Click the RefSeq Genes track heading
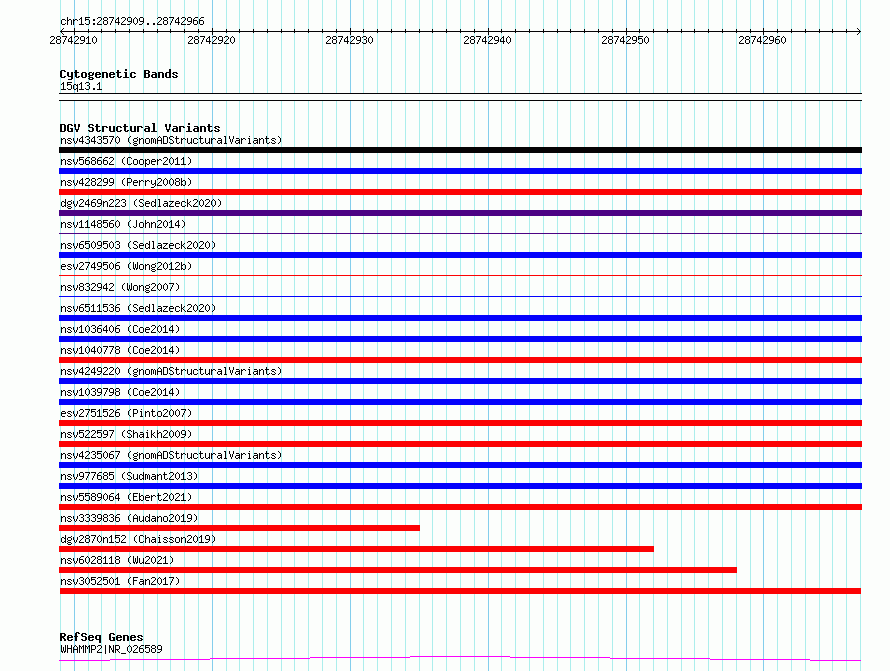Image resolution: width=890 pixels, height=671 pixels. point(101,637)
